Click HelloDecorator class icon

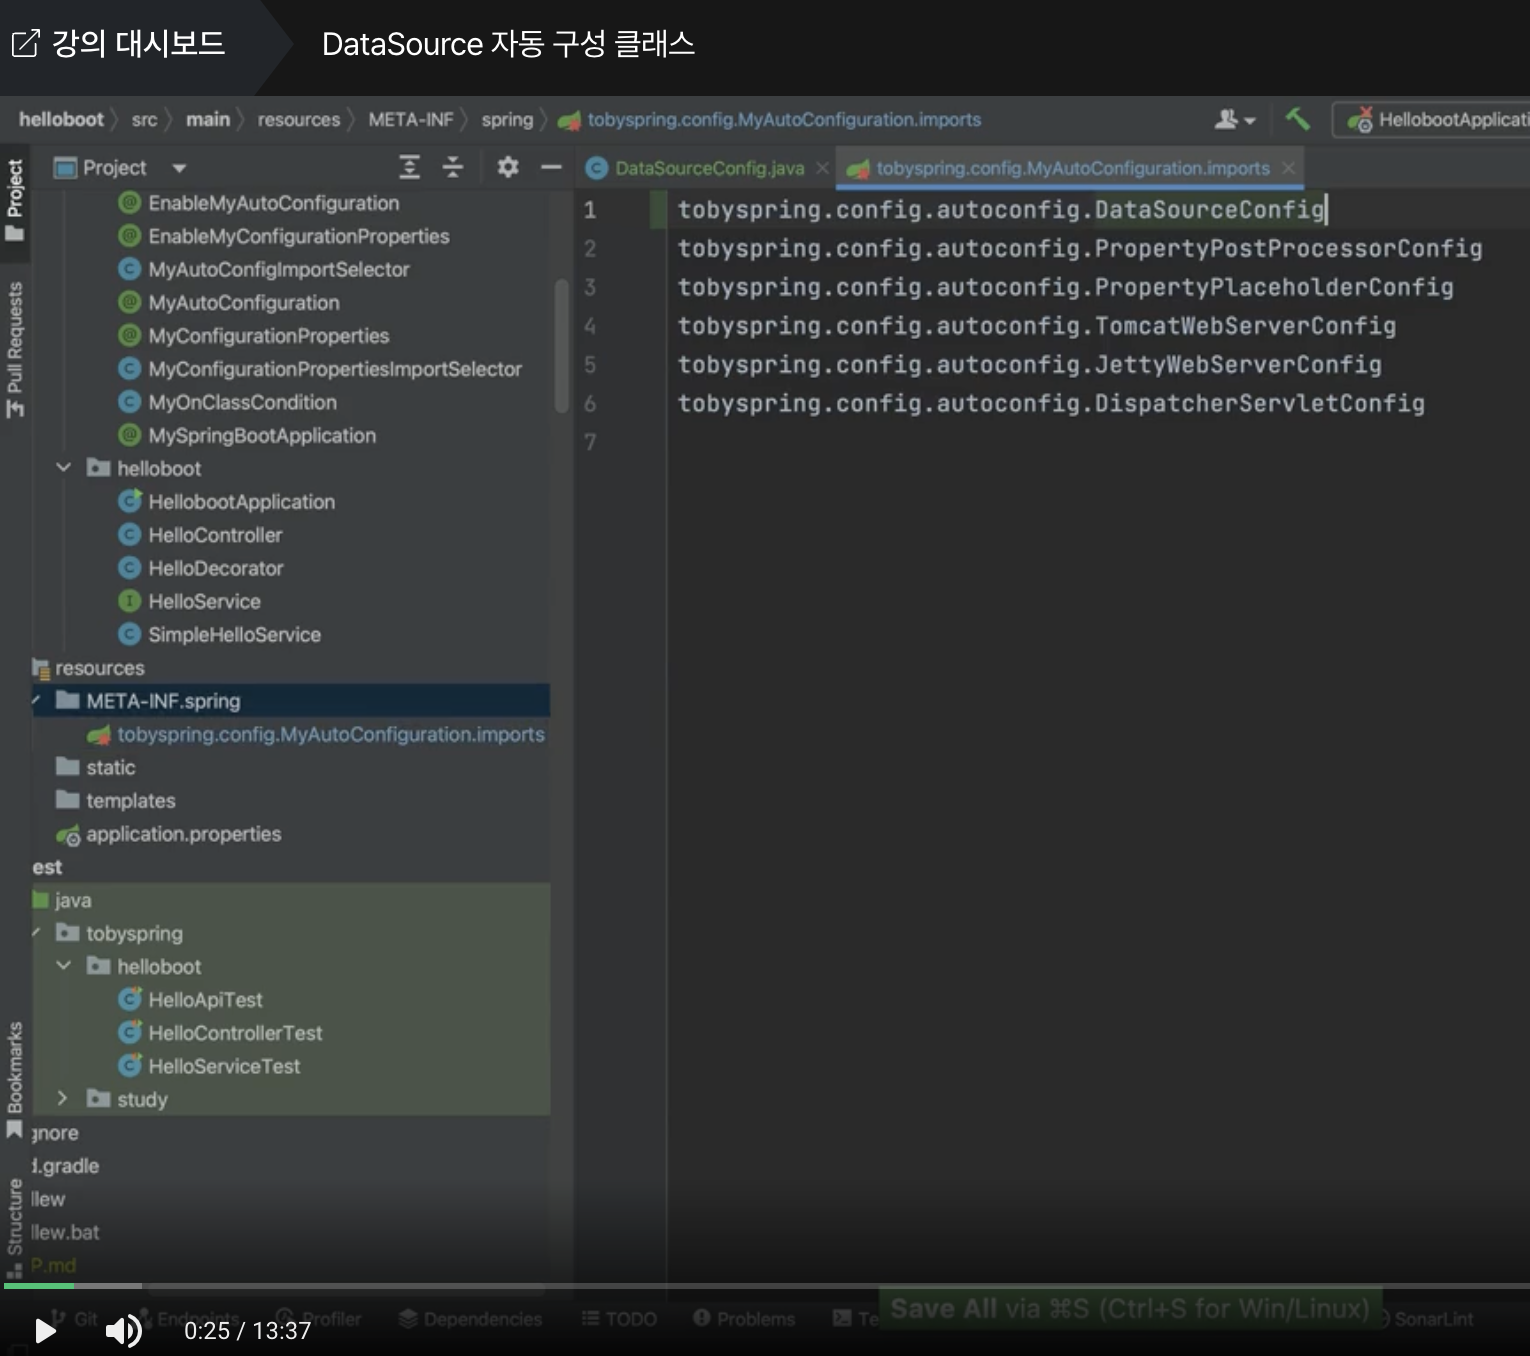pyautogui.click(x=129, y=568)
